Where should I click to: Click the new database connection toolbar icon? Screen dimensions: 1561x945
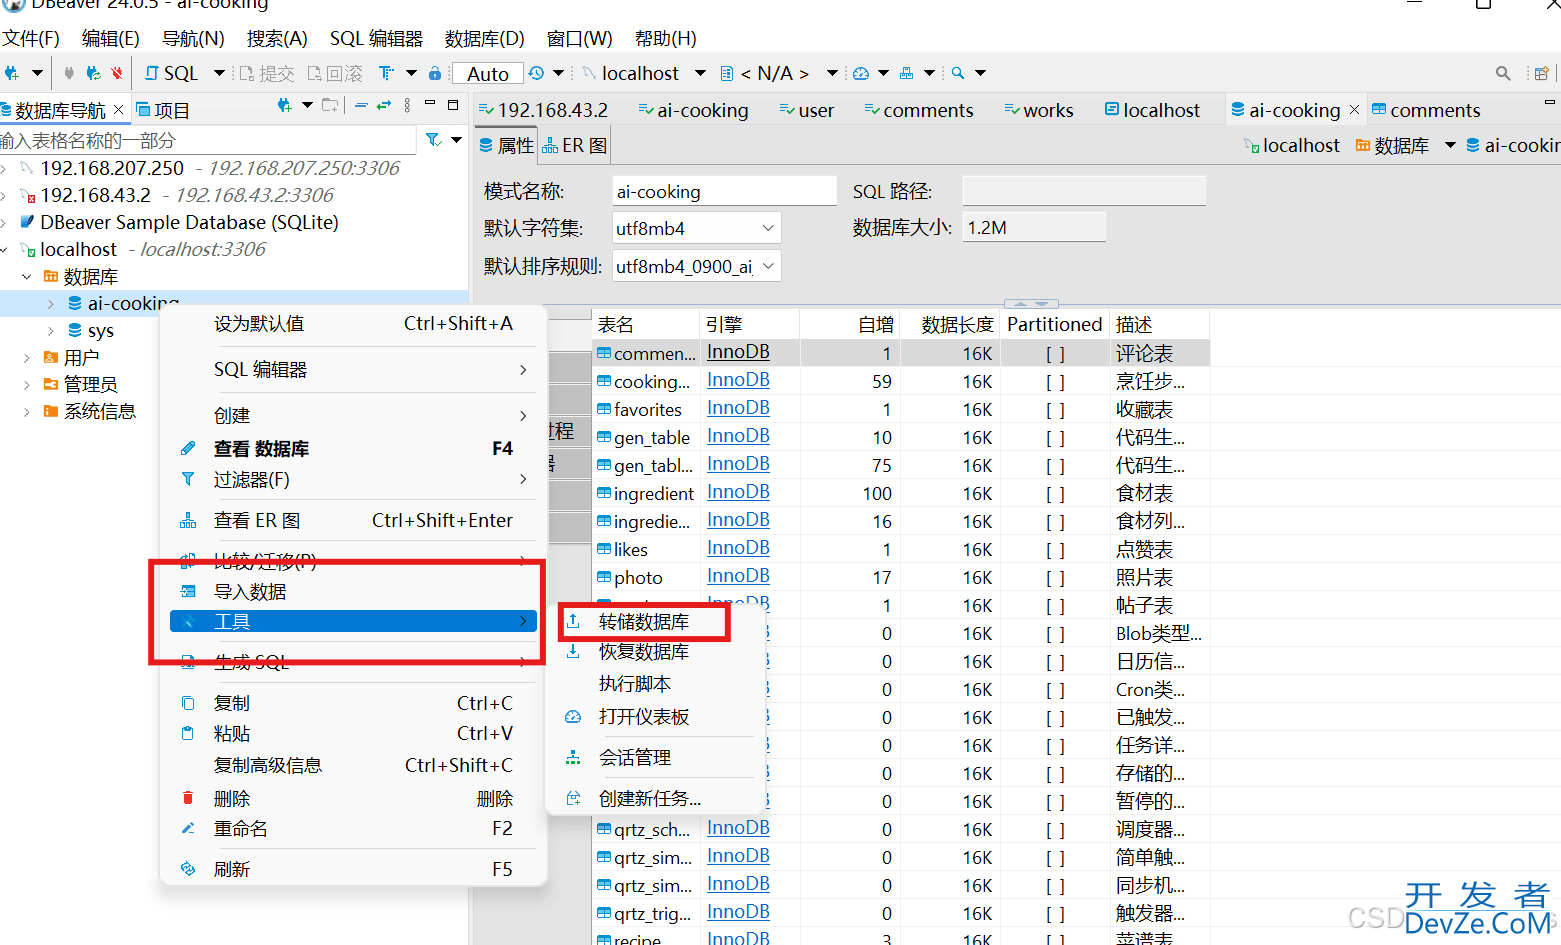coord(12,73)
